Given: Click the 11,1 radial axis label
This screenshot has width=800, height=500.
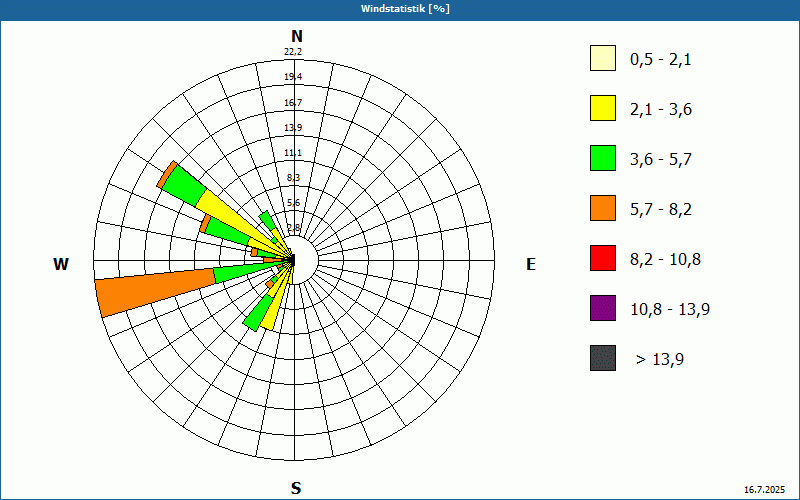Looking at the screenshot, I should [293, 153].
